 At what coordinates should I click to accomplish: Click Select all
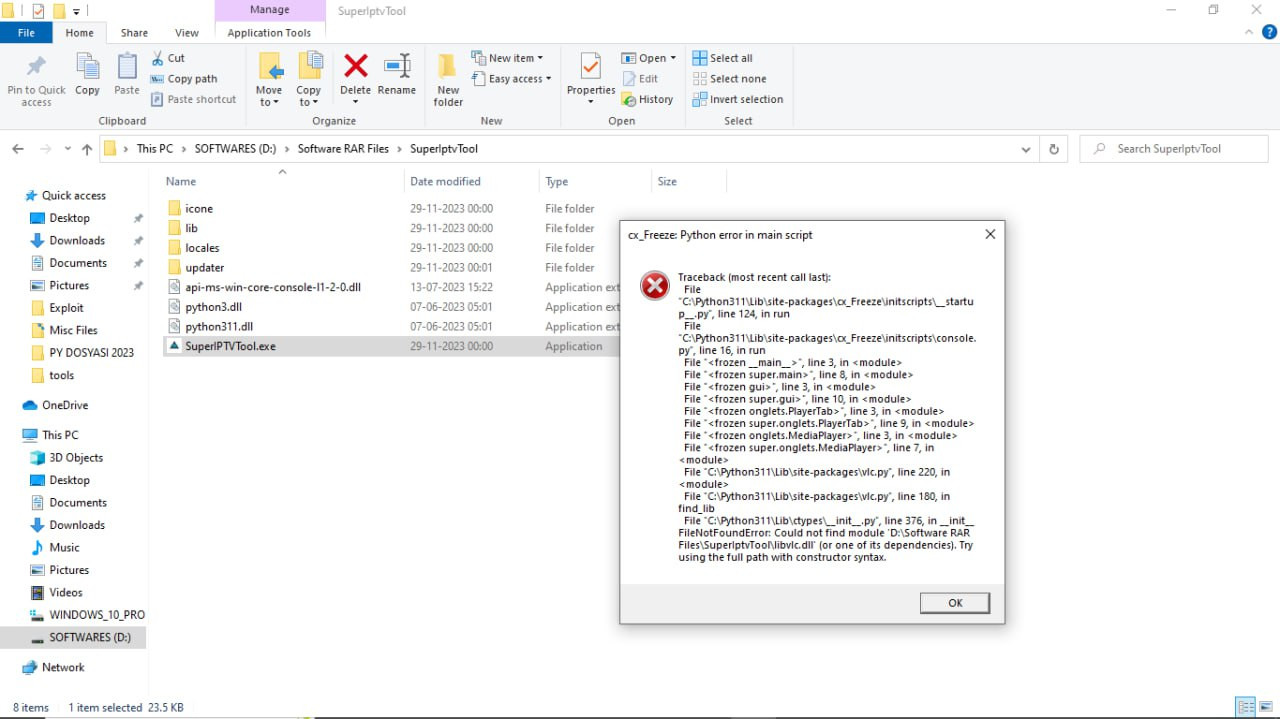point(722,58)
